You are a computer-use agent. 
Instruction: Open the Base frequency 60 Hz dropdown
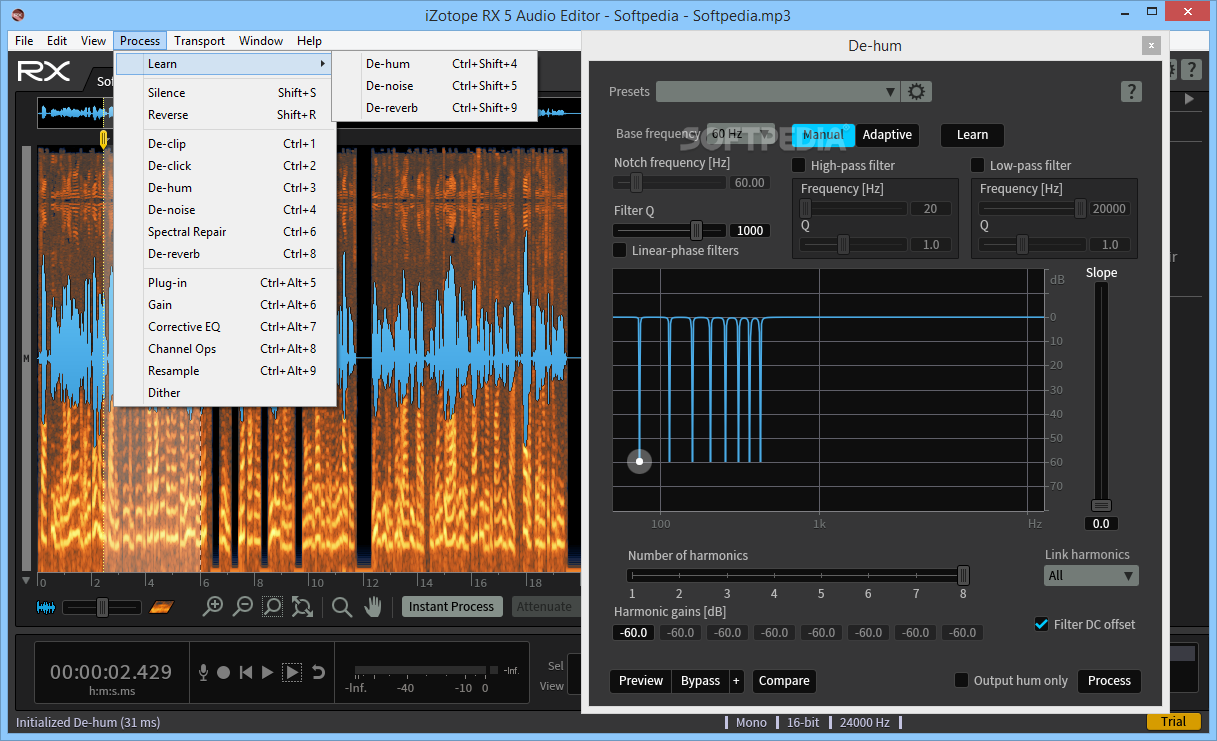point(741,133)
